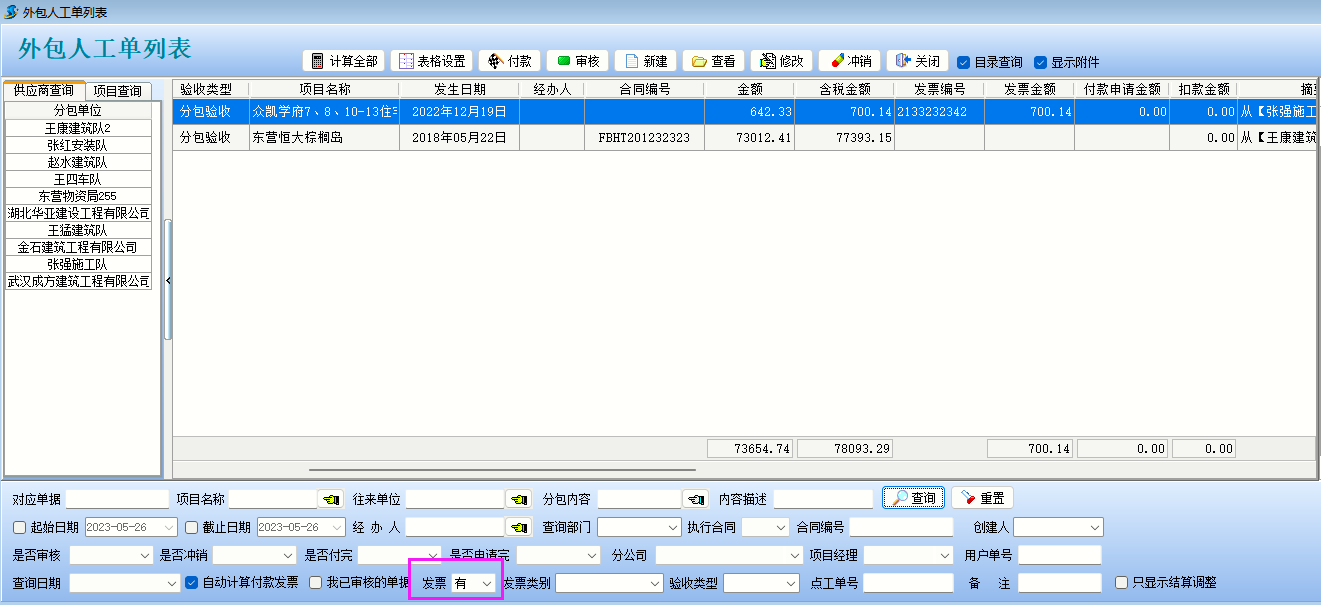Click the horizontal scrollbar under the table
The width and height of the screenshot is (1321, 605).
click(502, 468)
